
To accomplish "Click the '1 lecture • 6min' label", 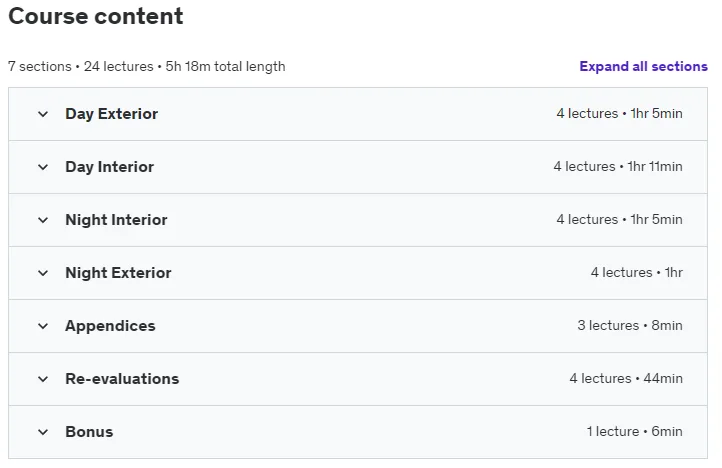I will pos(635,431).
